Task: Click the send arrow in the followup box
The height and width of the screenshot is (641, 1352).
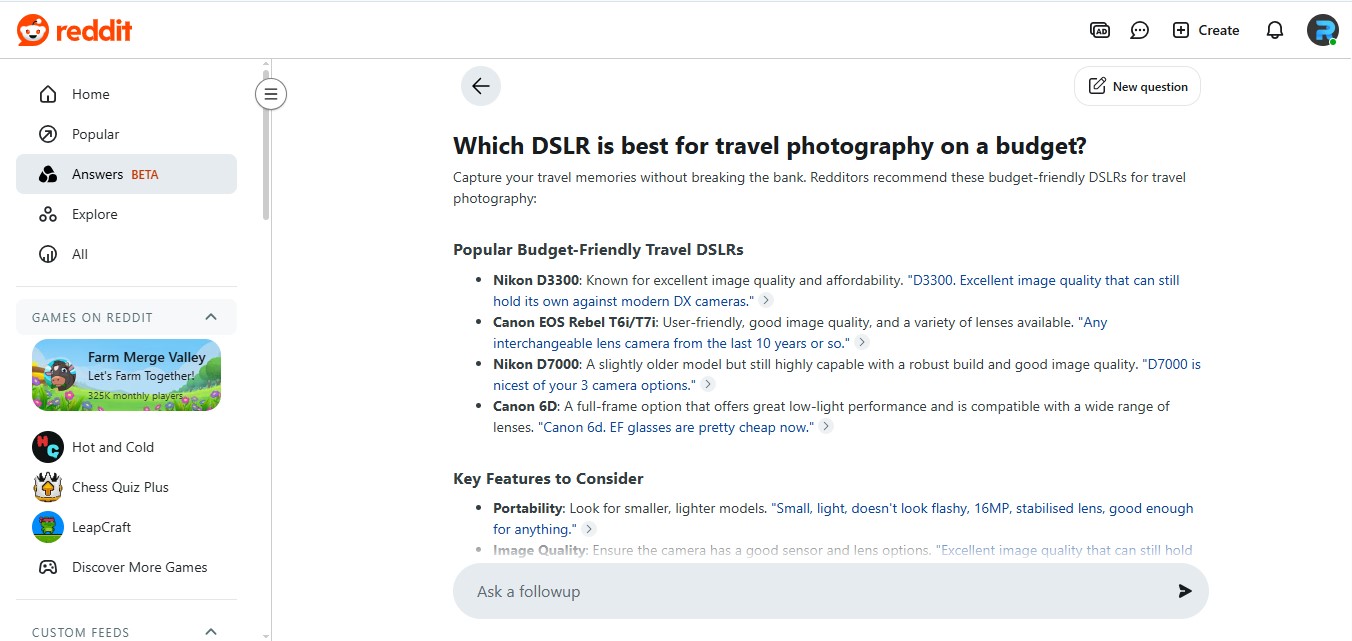Action: [x=1185, y=591]
